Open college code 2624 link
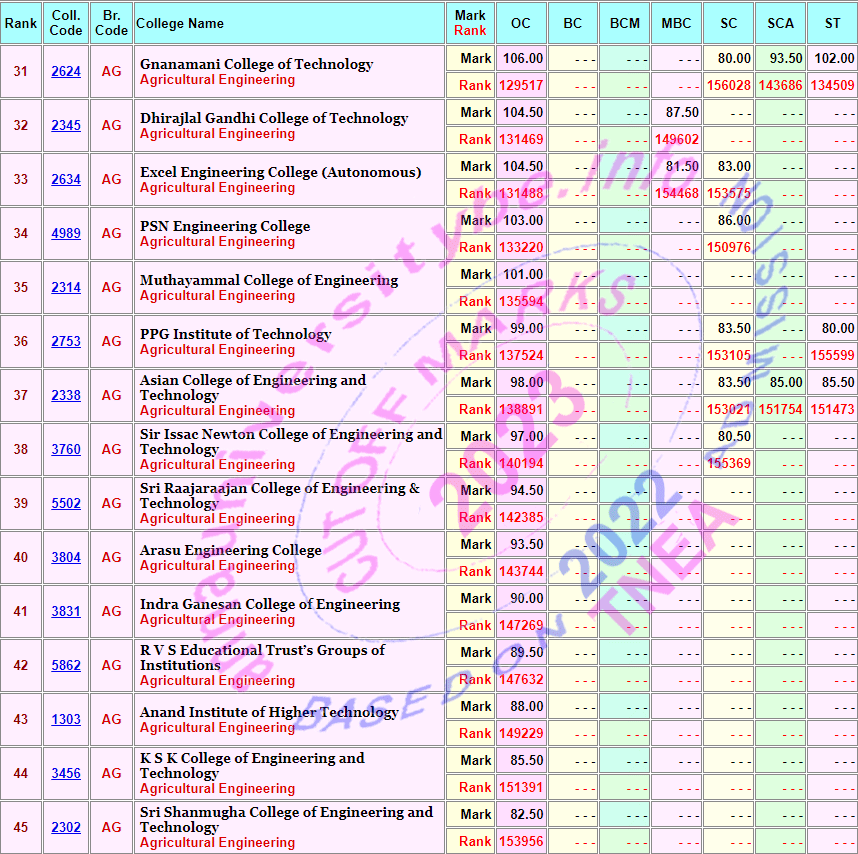Viewport: 858px width, 854px height. pyautogui.click(x=66, y=72)
